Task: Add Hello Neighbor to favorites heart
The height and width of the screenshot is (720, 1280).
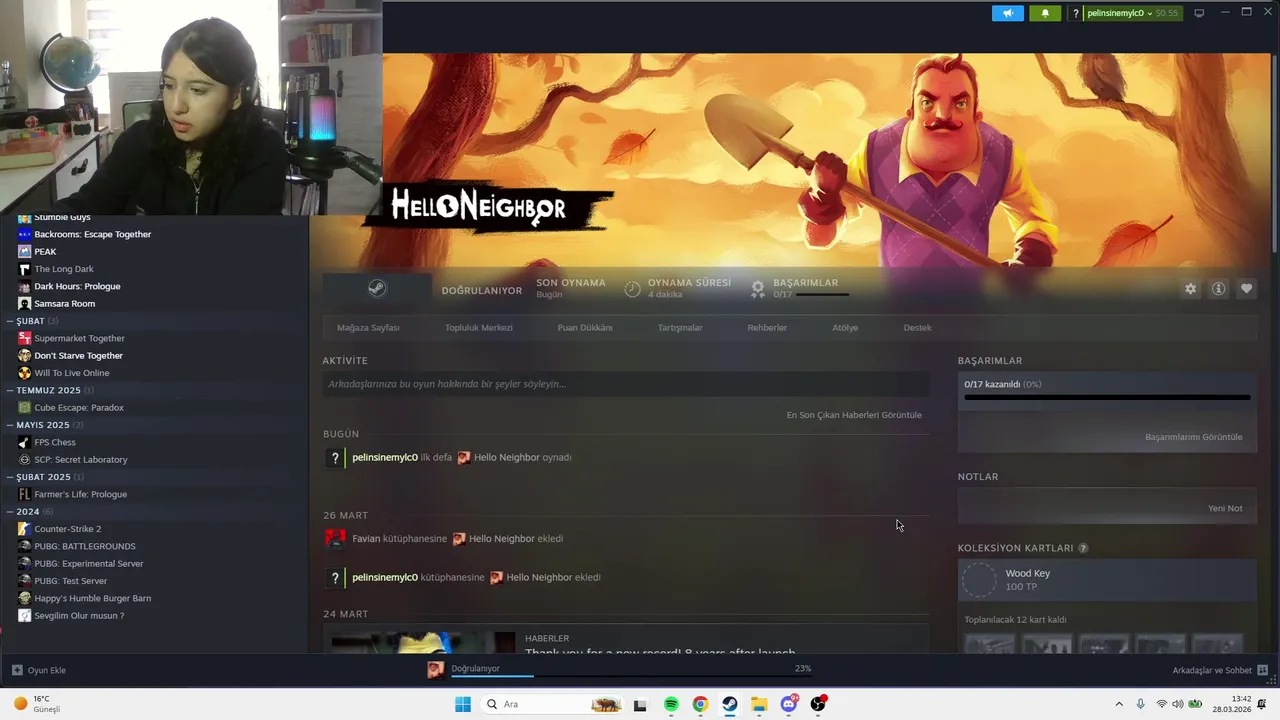Action: (1246, 288)
